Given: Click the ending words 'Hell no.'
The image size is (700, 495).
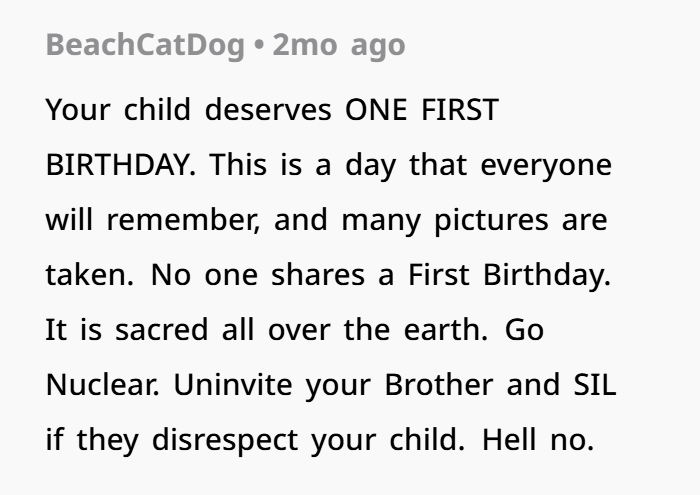Looking at the screenshot, I should click(x=538, y=440).
